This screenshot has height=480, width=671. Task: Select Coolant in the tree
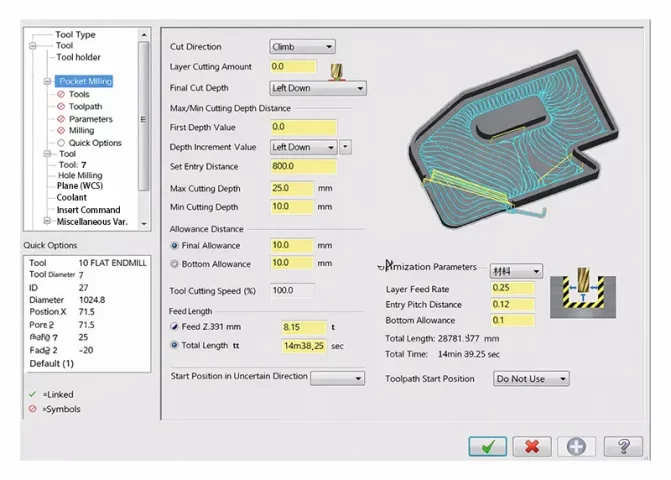71,198
